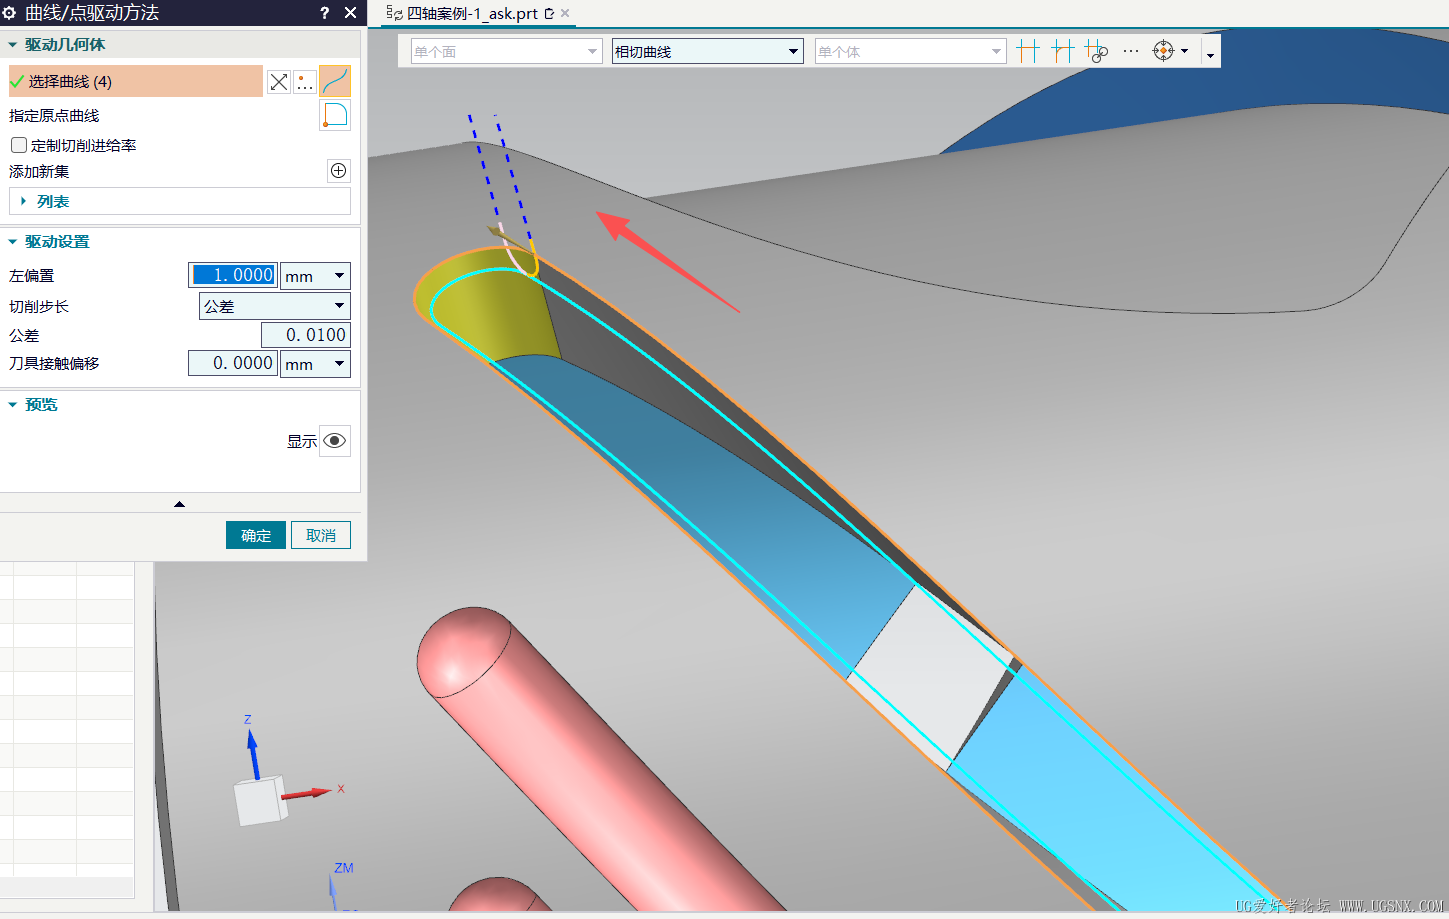
Task: Click the follow fillet toolbar icon
Action: (1063, 51)
